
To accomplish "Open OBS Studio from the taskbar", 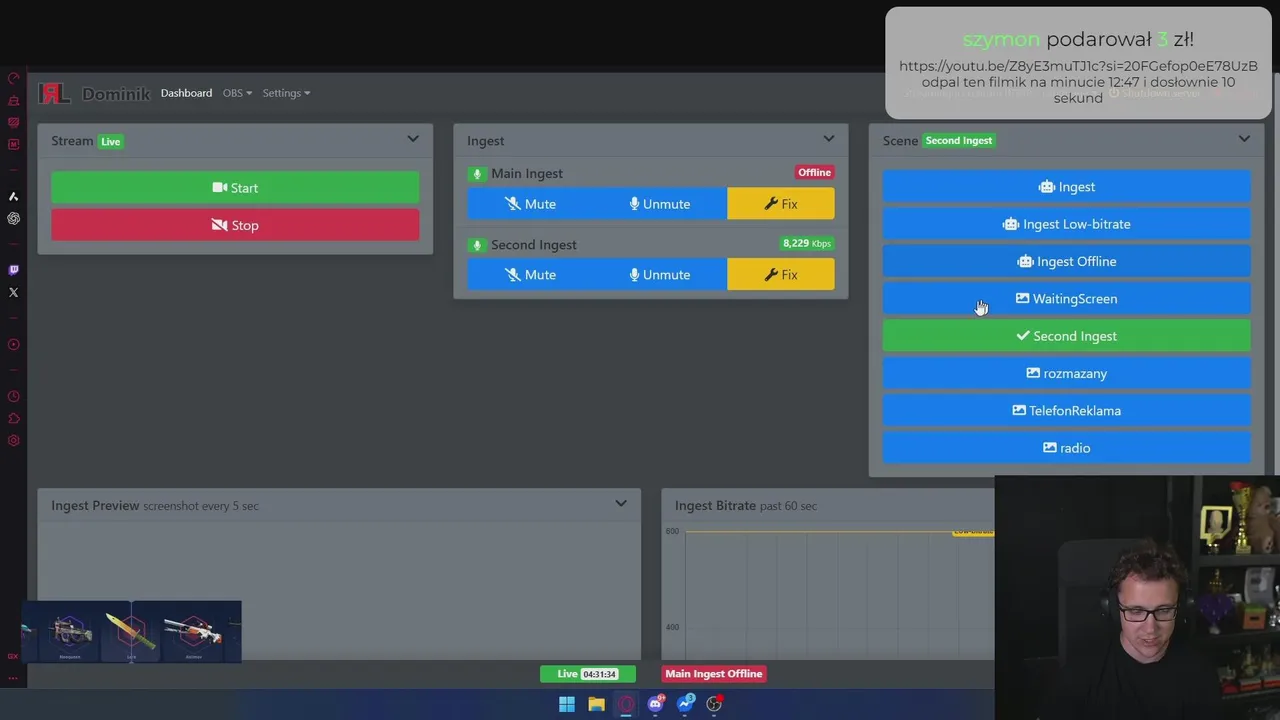I will click(714, 704).
